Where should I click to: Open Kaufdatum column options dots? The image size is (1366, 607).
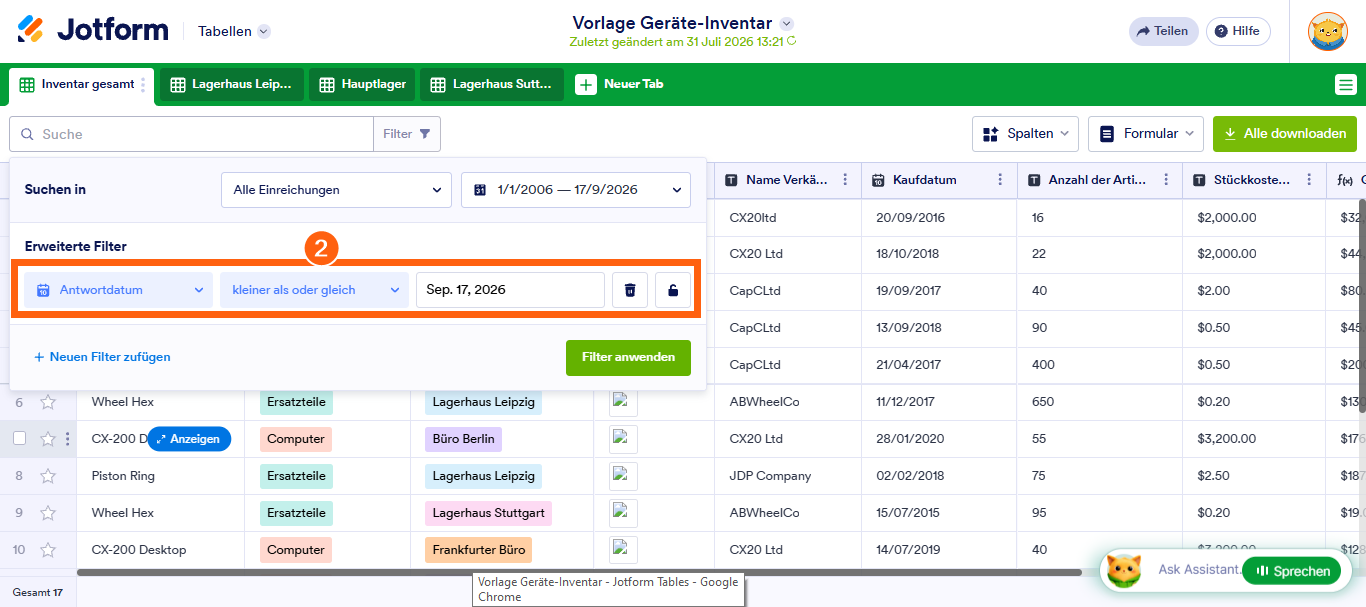1000,180
